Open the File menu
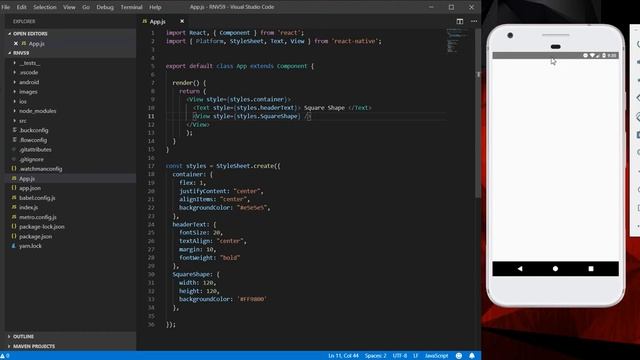640x360 pixels. (x=6, y=7)
